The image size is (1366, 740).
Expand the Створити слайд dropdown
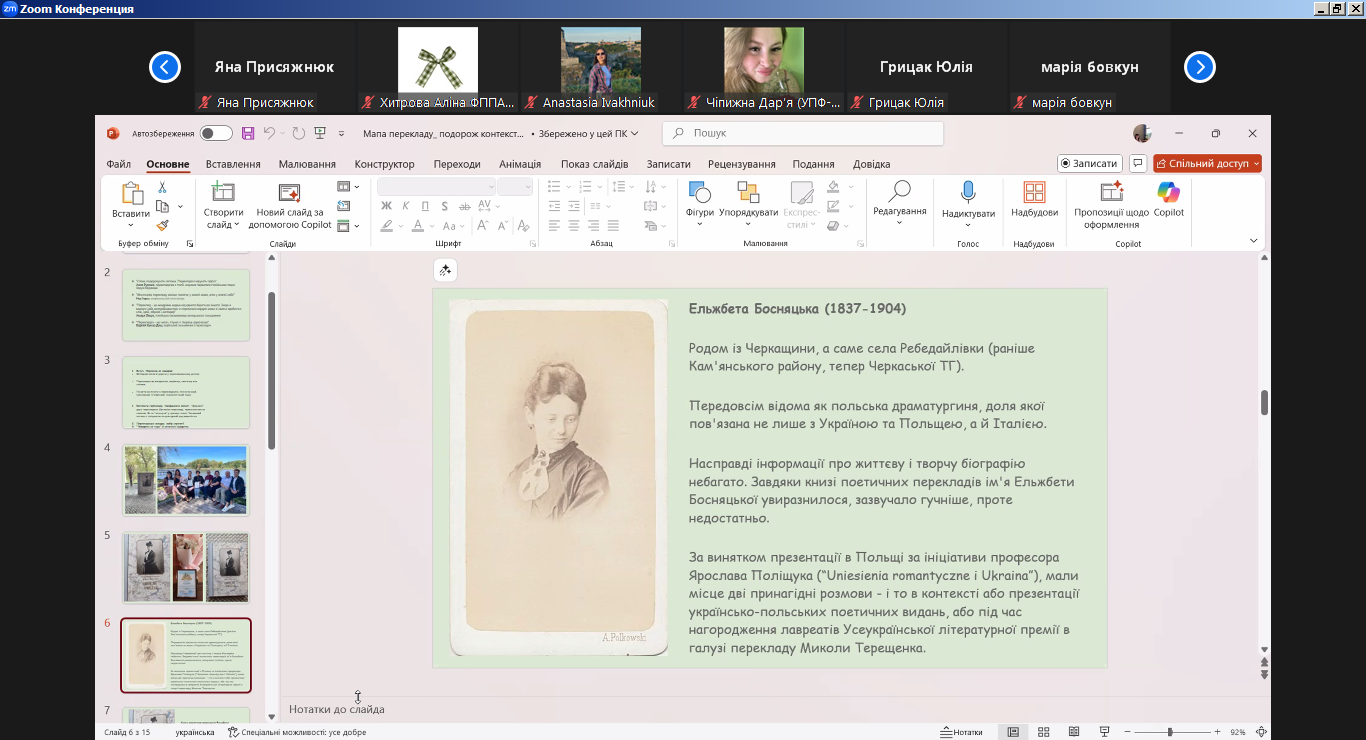pyautogui.click(x=223, y=225)
